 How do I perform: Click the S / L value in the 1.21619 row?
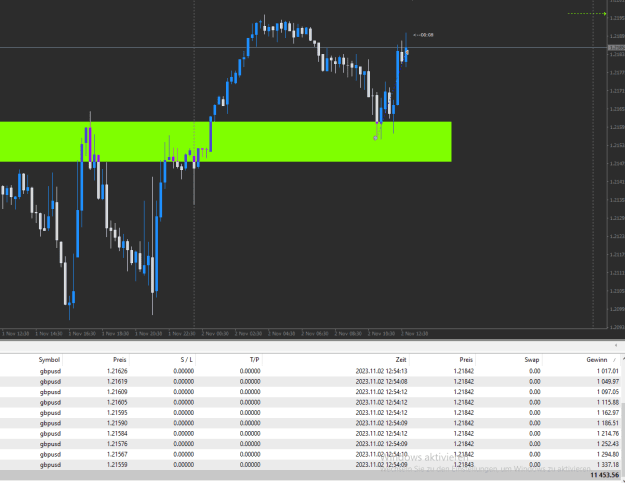[183, 381]
